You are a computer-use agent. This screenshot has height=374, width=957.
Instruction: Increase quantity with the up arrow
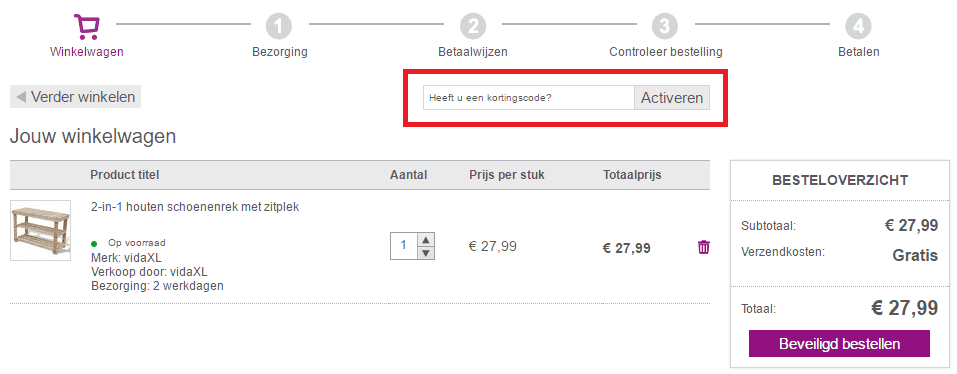coord(426,239)
